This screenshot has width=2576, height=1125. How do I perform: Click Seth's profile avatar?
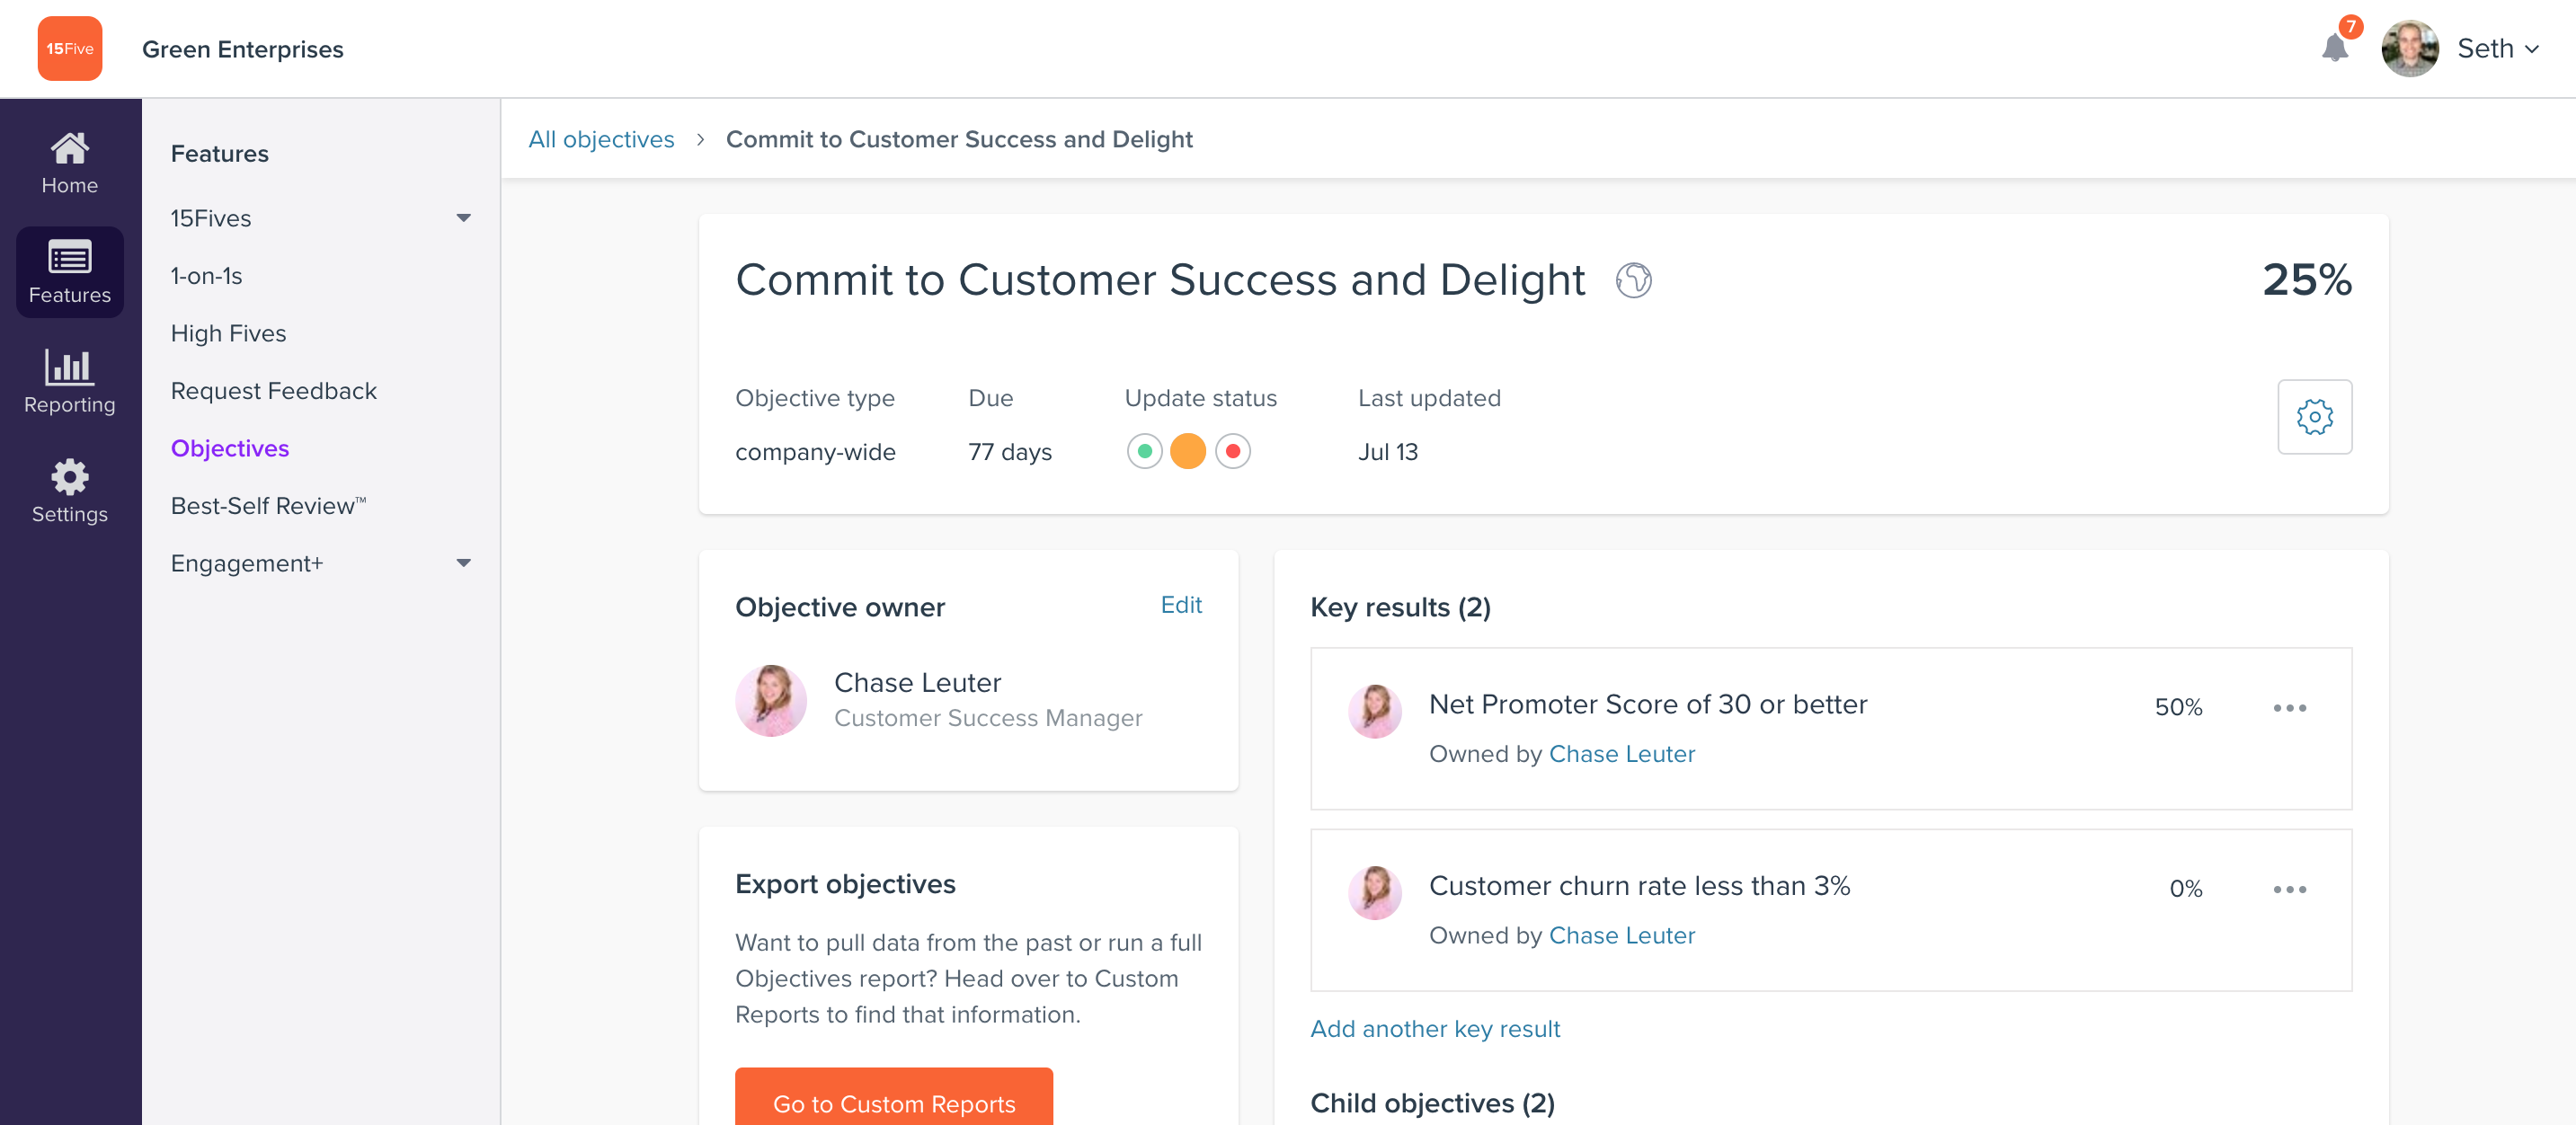click(2409, 48)
